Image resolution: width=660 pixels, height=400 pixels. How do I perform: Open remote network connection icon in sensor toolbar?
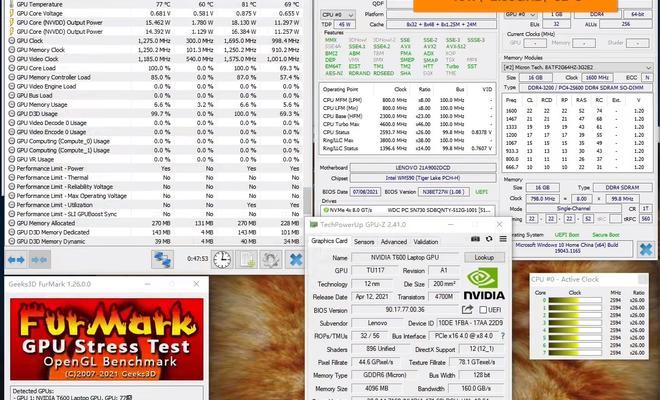coord(162,259)
